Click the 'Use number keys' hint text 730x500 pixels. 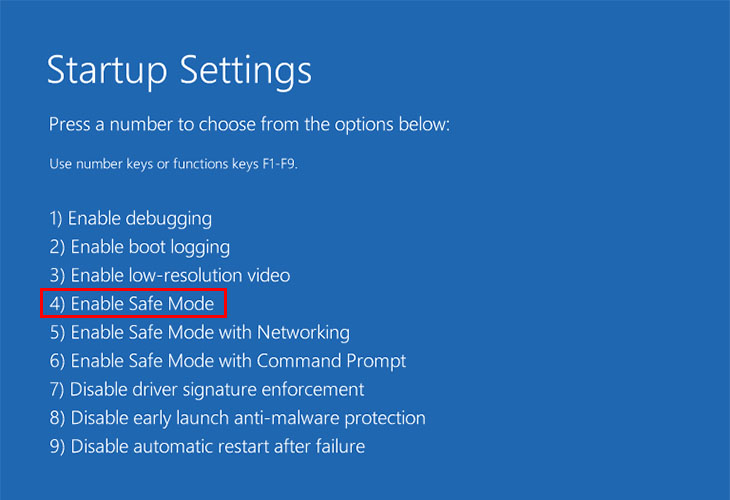click(x=173, y=164)
